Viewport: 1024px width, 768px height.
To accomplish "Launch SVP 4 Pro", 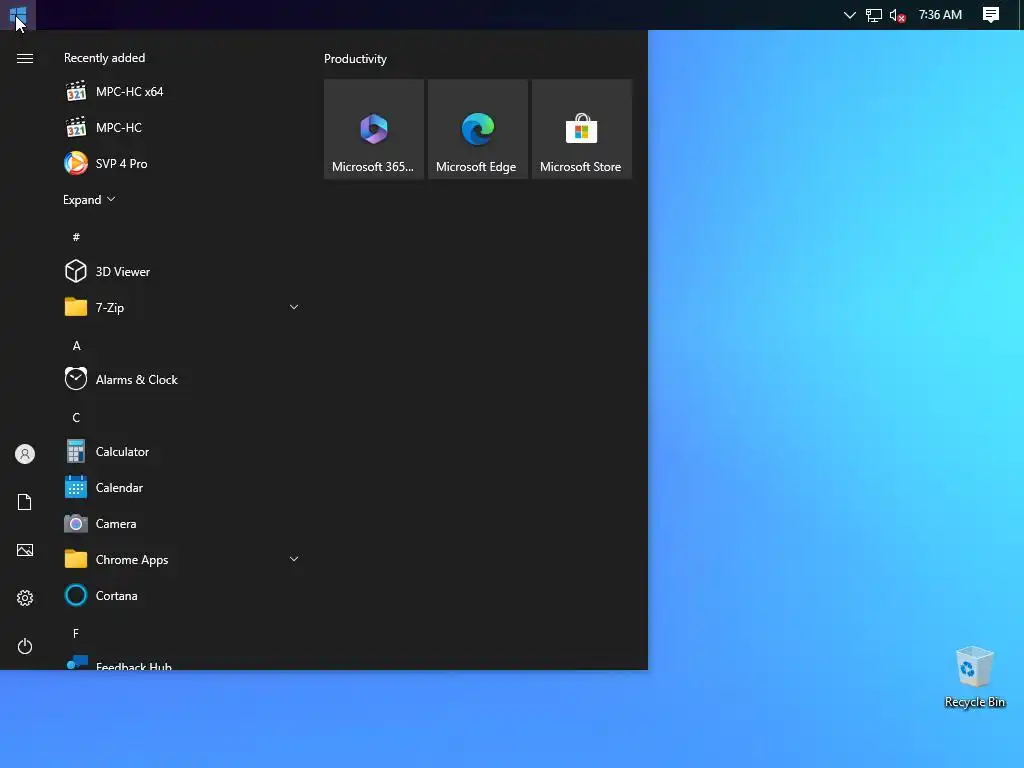I will (182, 163).
